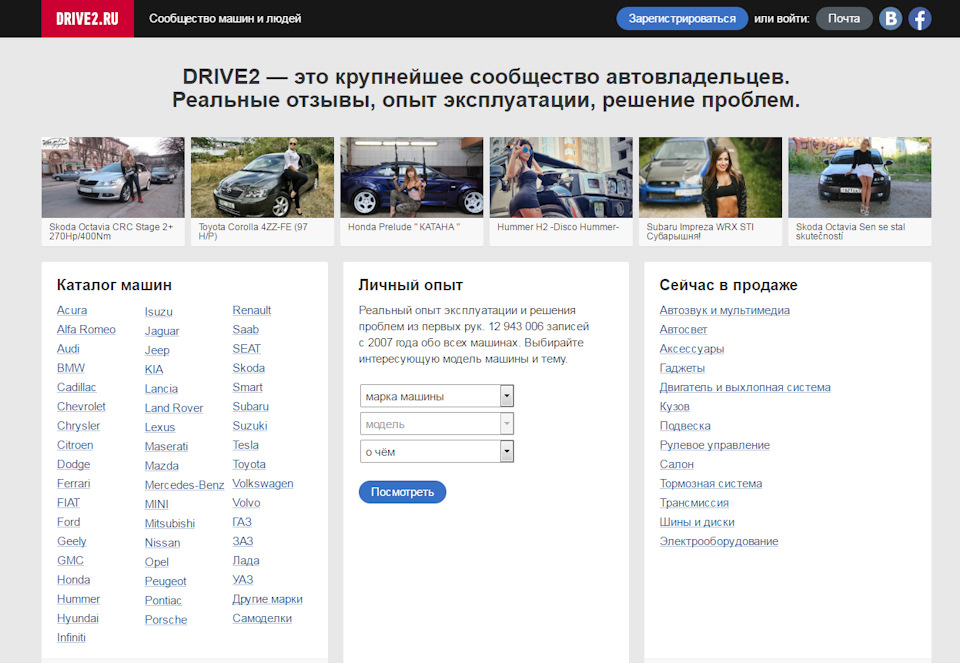Select Toyota from the catalog

click(249, 464)
